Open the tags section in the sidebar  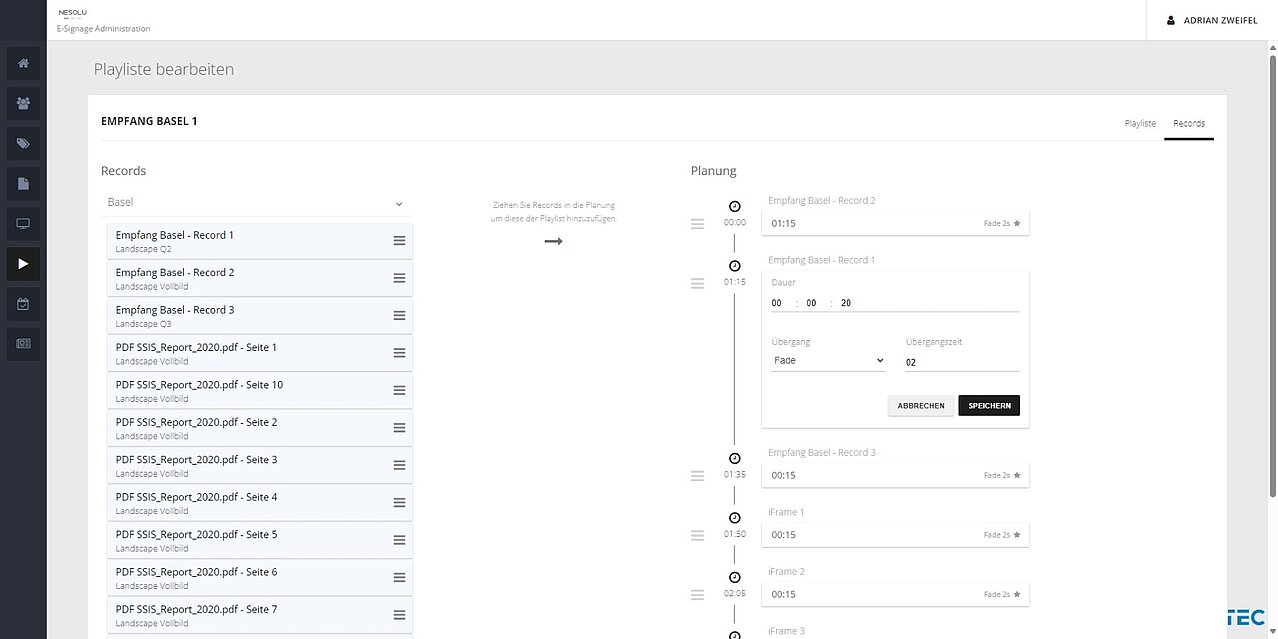23,143
